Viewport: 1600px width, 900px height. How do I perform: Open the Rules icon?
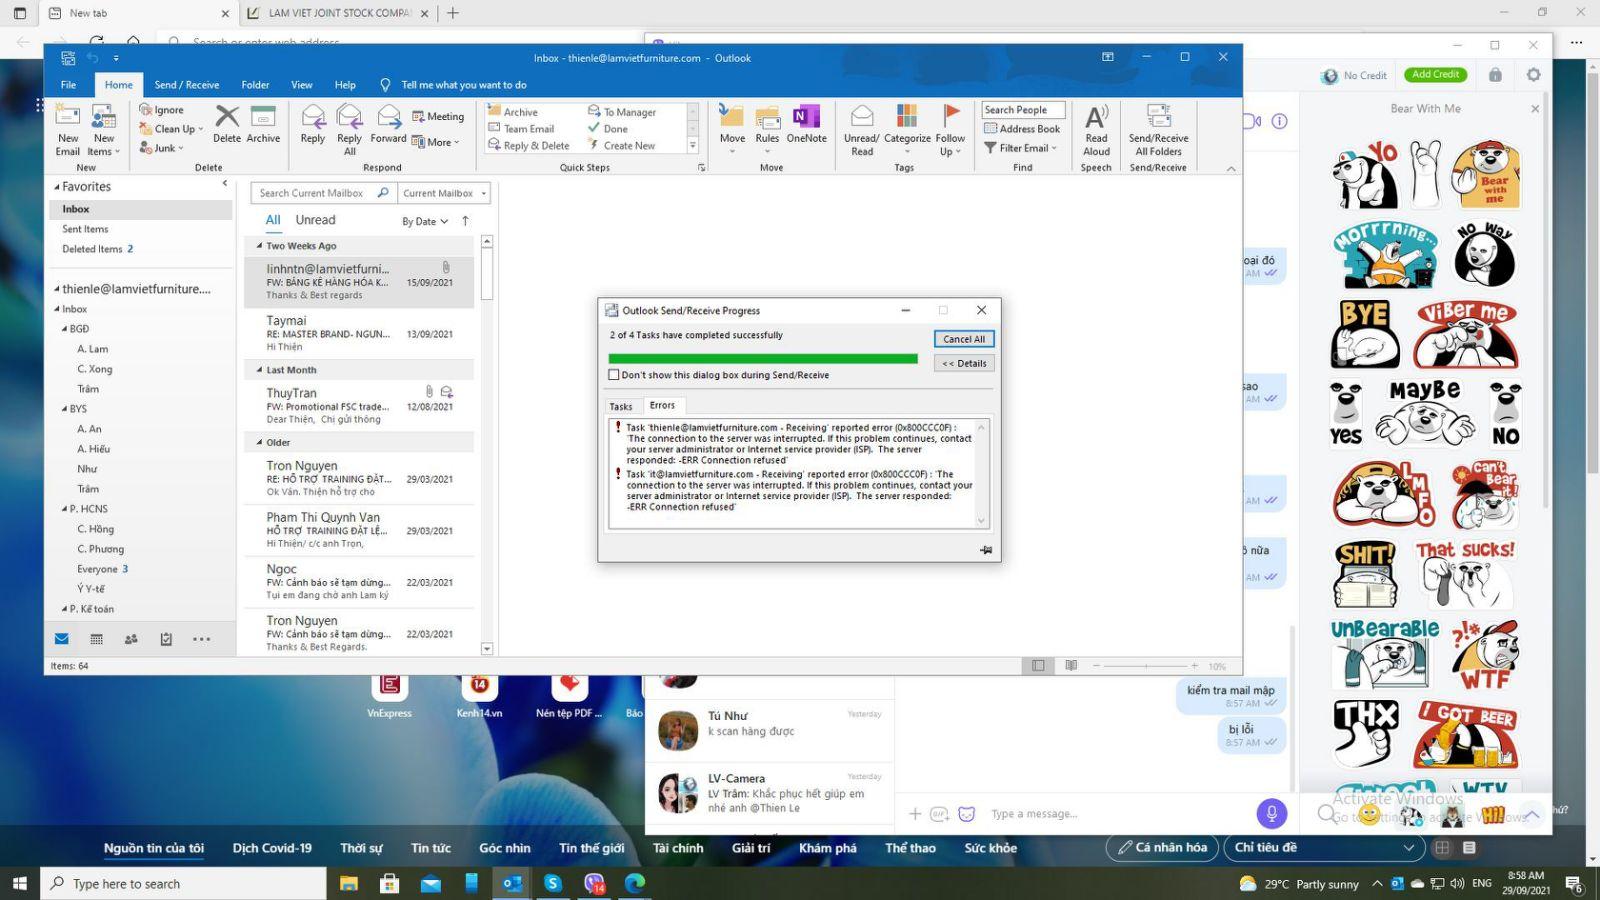[767, 116]
